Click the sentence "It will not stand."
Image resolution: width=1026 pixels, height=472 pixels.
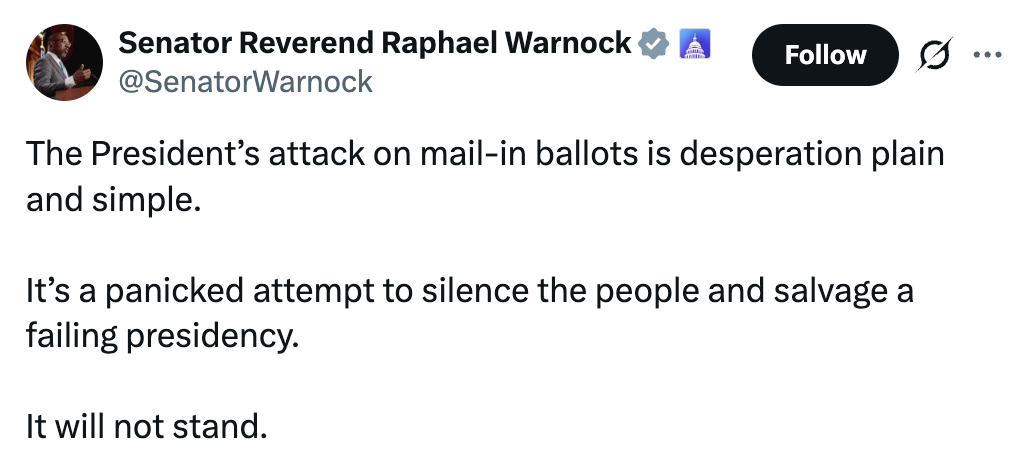pyautogui.click(x=147, y=427)
